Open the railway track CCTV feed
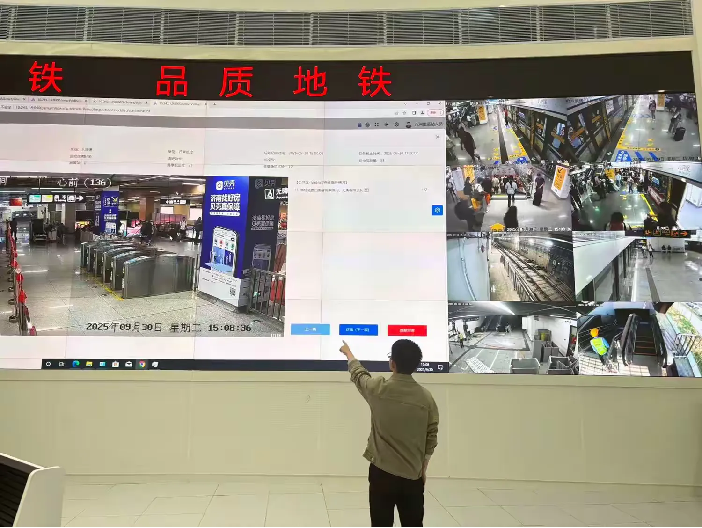This screenshot has height=528, width=702. click(510, 267)
